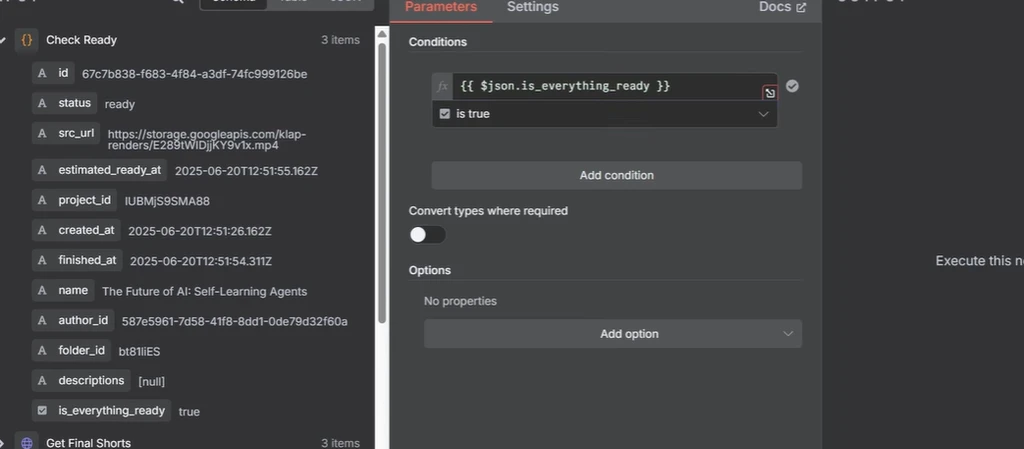Click the folder_id field pill

[x=71, y=350]
